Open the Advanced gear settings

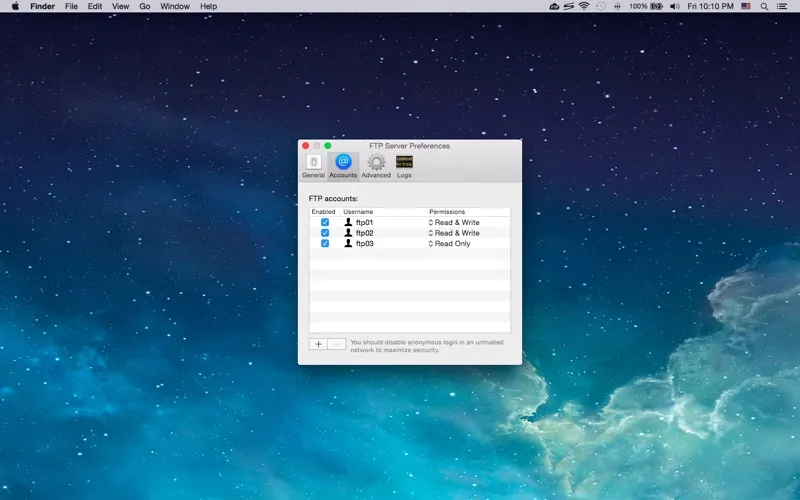click(376, 165)
